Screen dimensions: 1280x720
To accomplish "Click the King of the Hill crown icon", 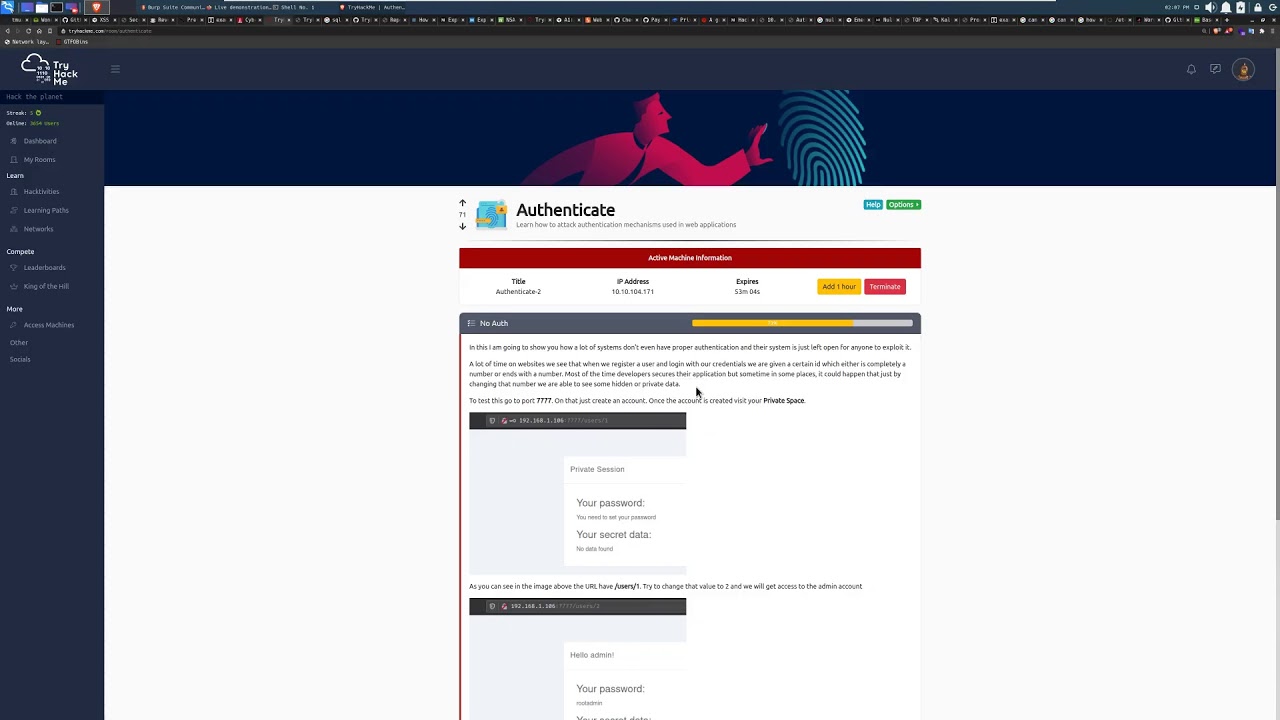I will click(14, 287).
